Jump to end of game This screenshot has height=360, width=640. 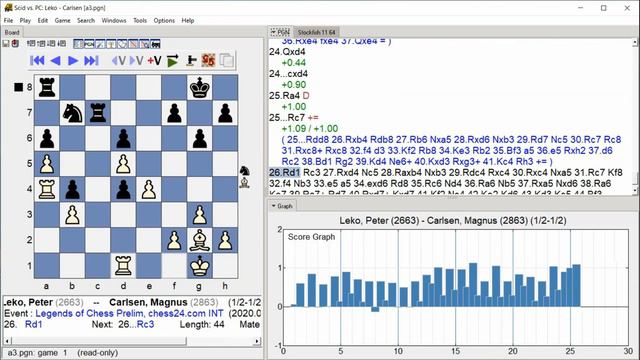tap(91, 60)
